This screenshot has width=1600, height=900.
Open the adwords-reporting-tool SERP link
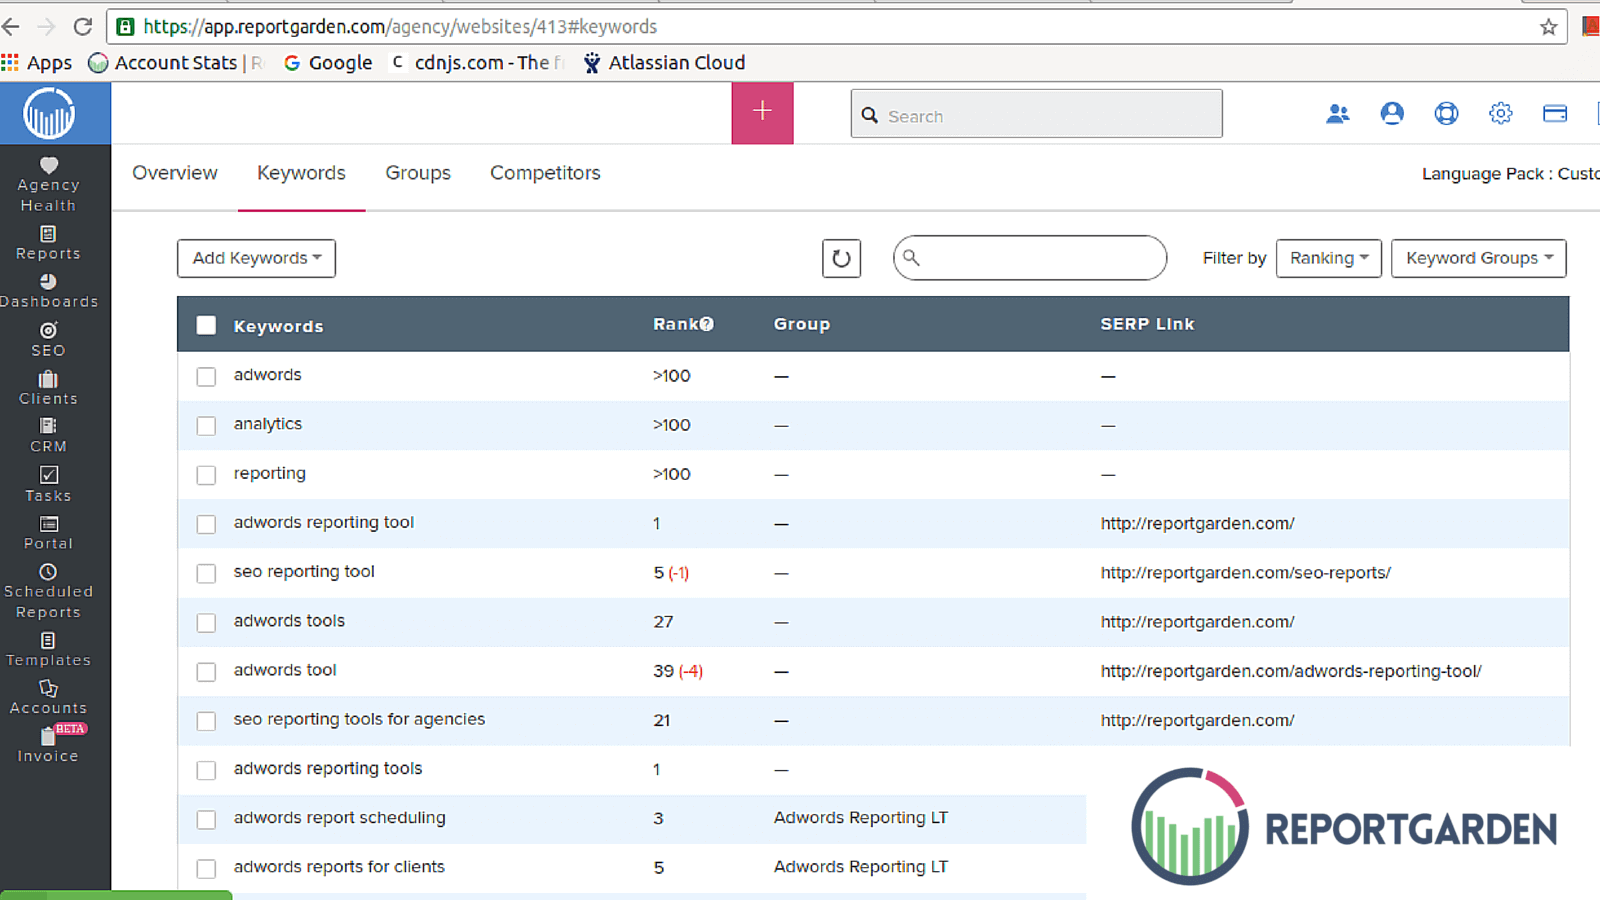[x=1290, y=671]
